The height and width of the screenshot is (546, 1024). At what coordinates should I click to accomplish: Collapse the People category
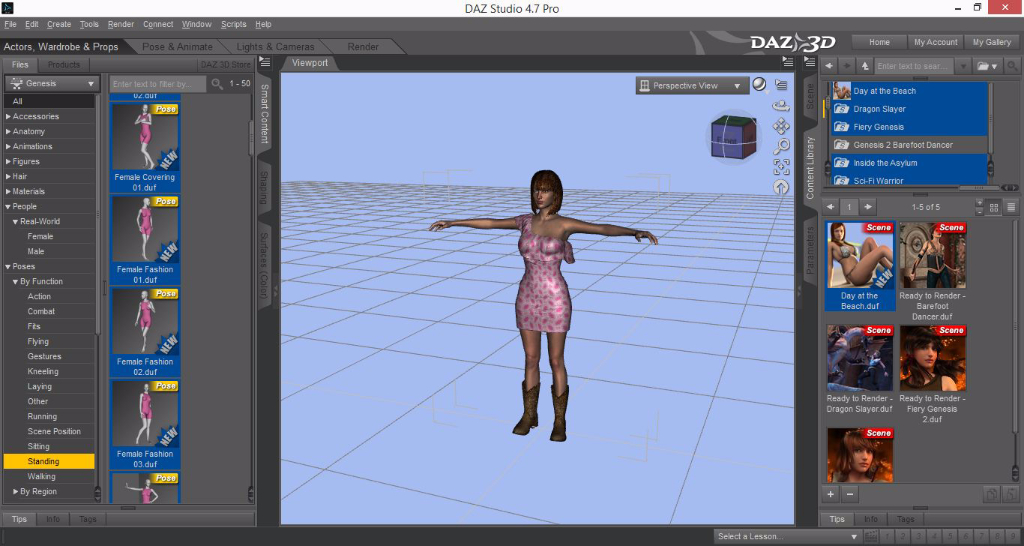[8, 206]
